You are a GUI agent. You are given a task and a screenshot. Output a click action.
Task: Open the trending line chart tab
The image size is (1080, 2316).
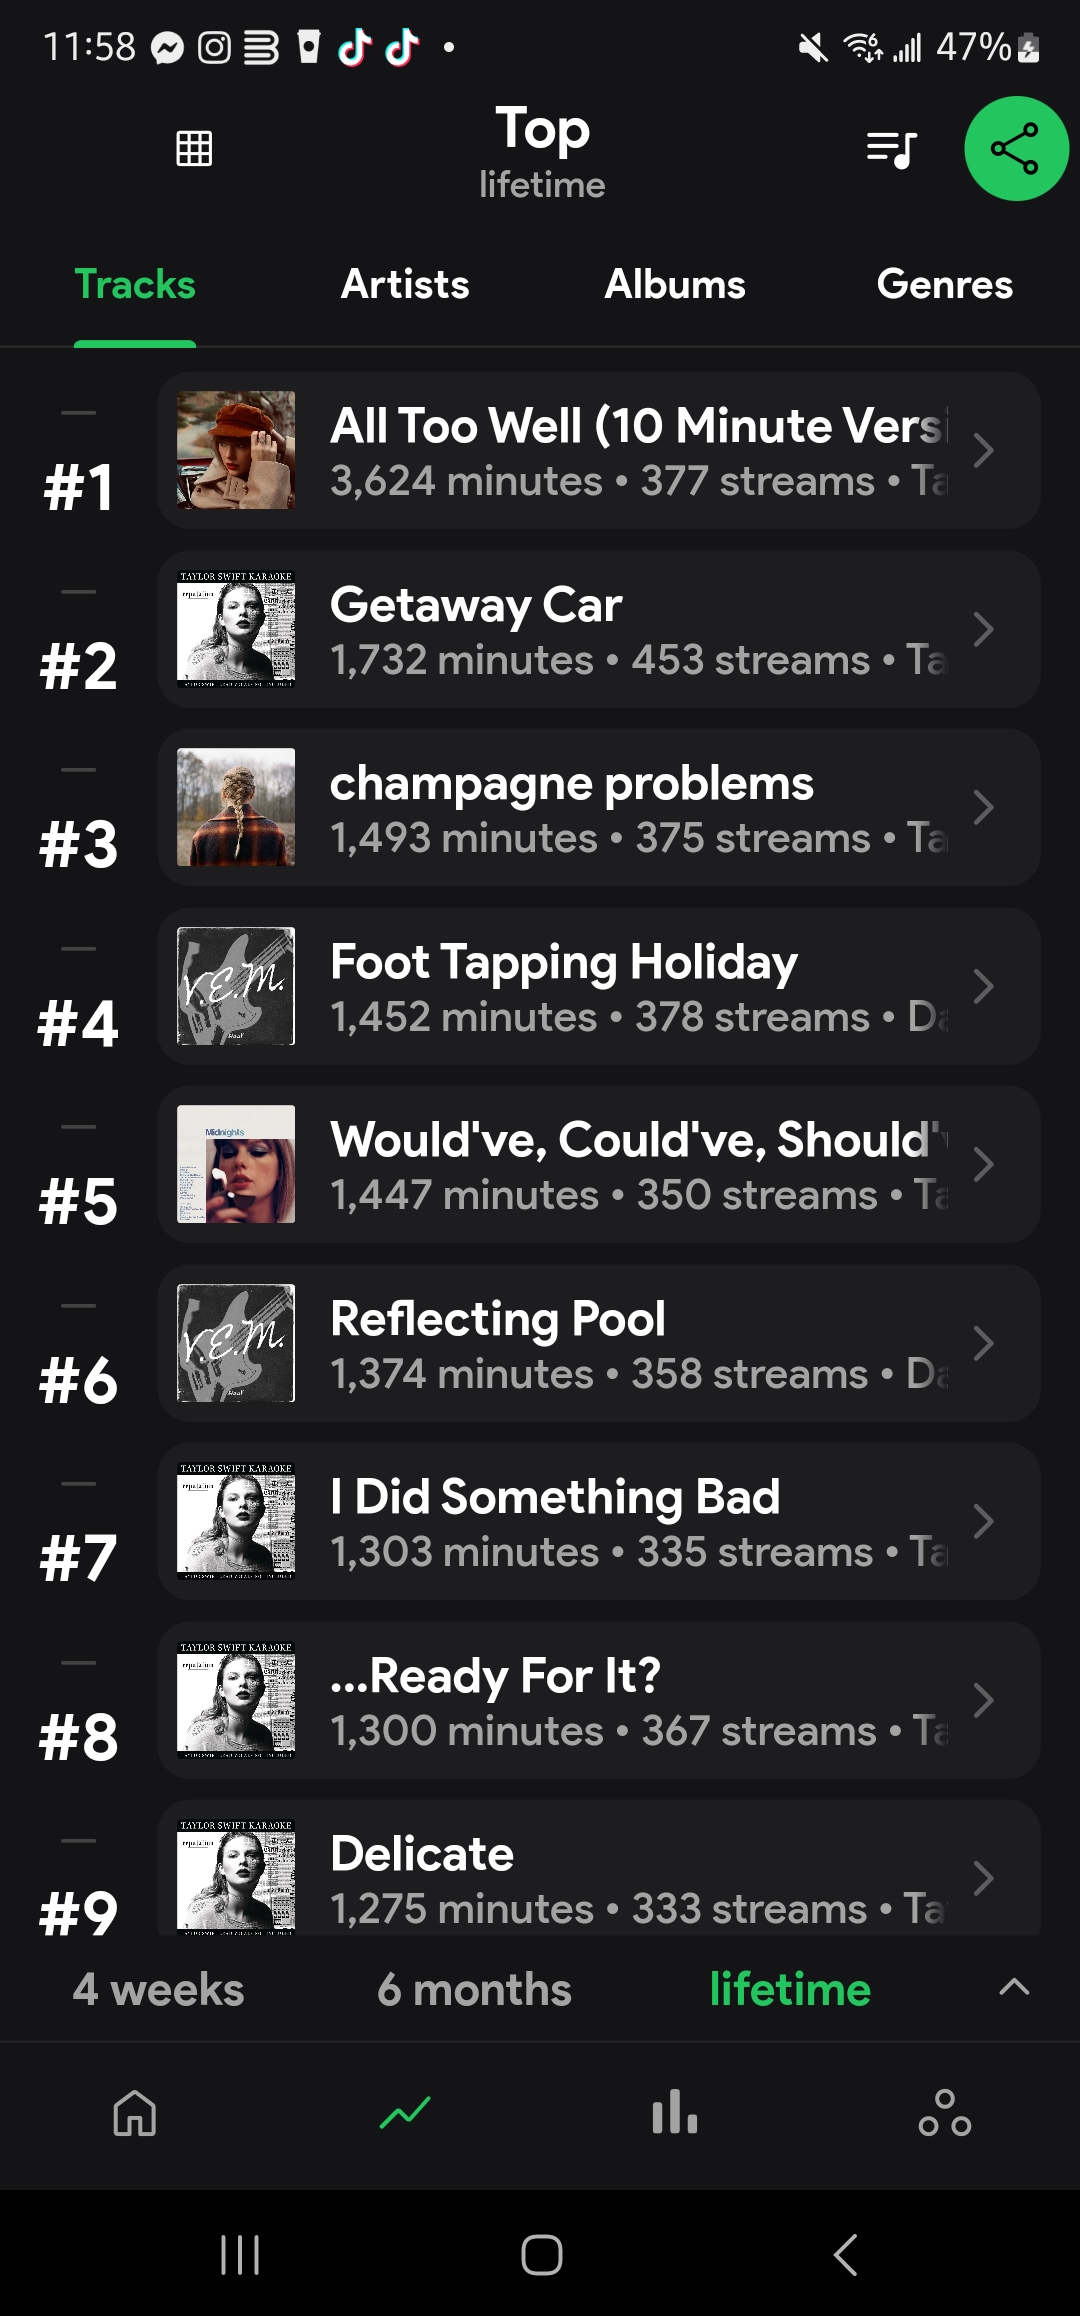click(x=405, y=2113)
